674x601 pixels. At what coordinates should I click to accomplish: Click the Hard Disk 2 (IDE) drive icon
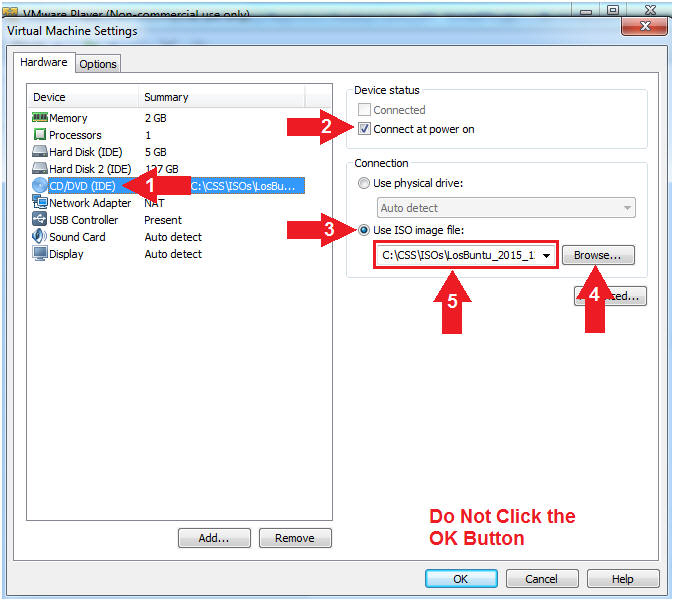point(40,168)
